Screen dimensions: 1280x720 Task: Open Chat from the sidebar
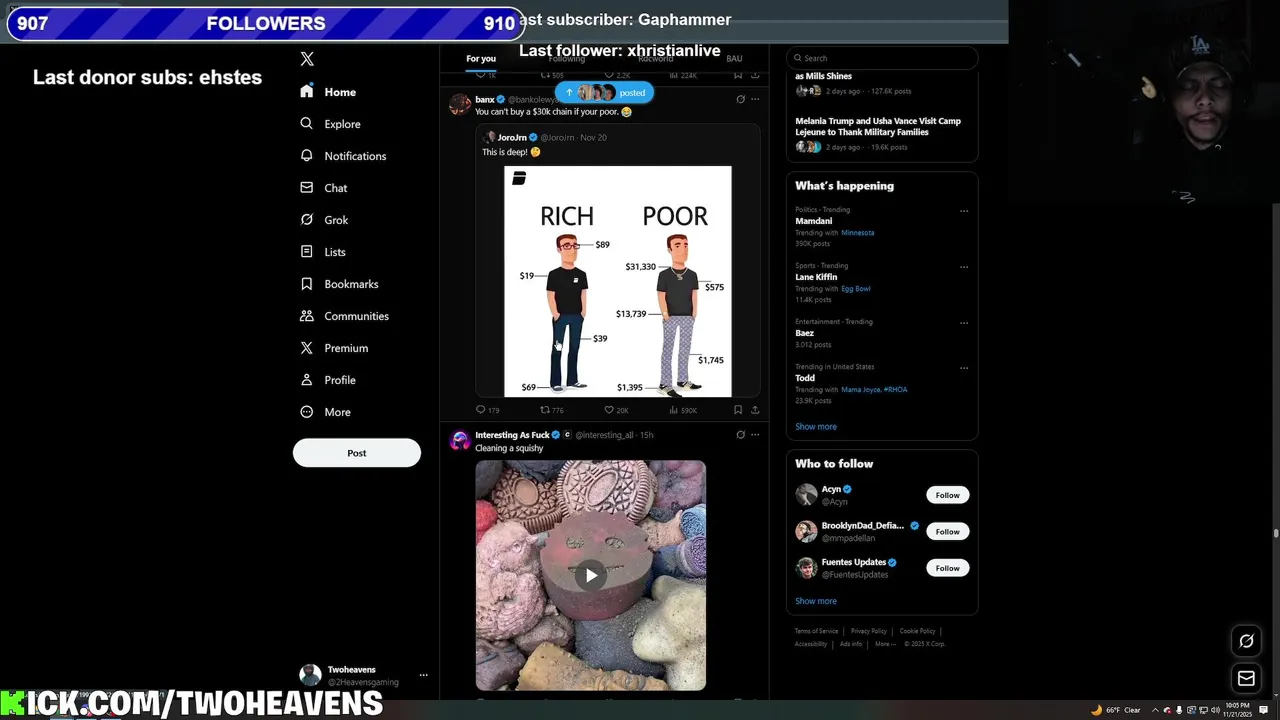coord(323,188)
